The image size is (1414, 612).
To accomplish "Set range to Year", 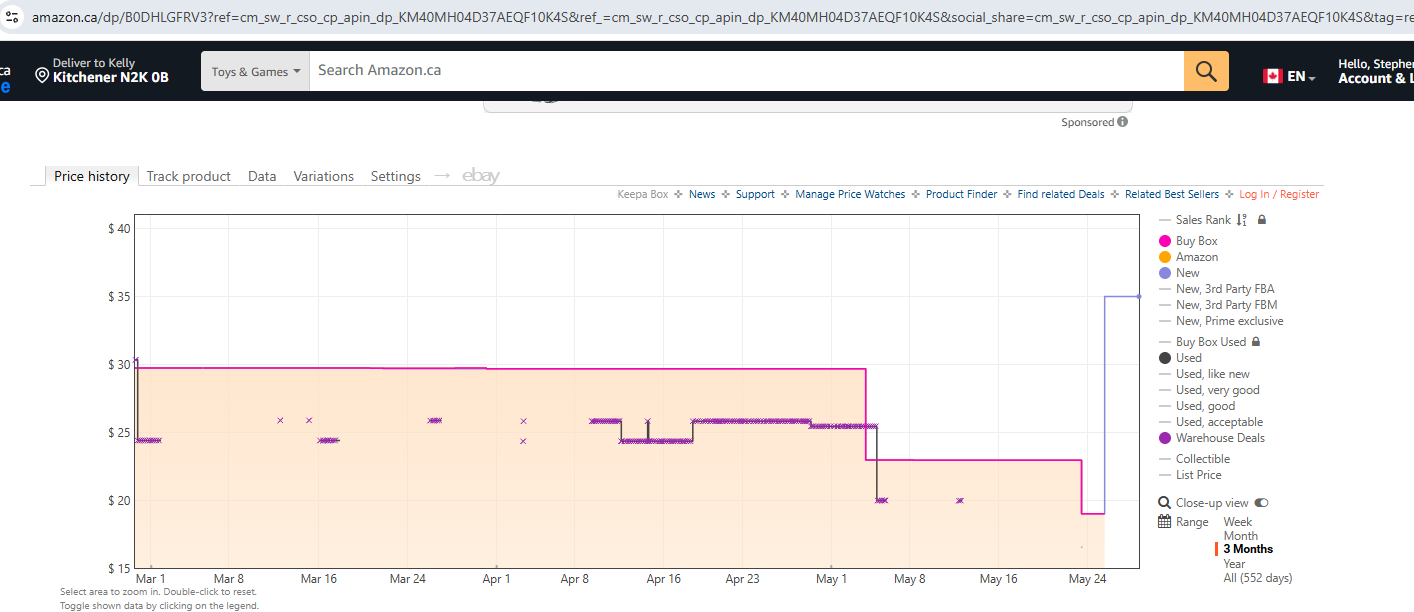I will click(1235, 564).
